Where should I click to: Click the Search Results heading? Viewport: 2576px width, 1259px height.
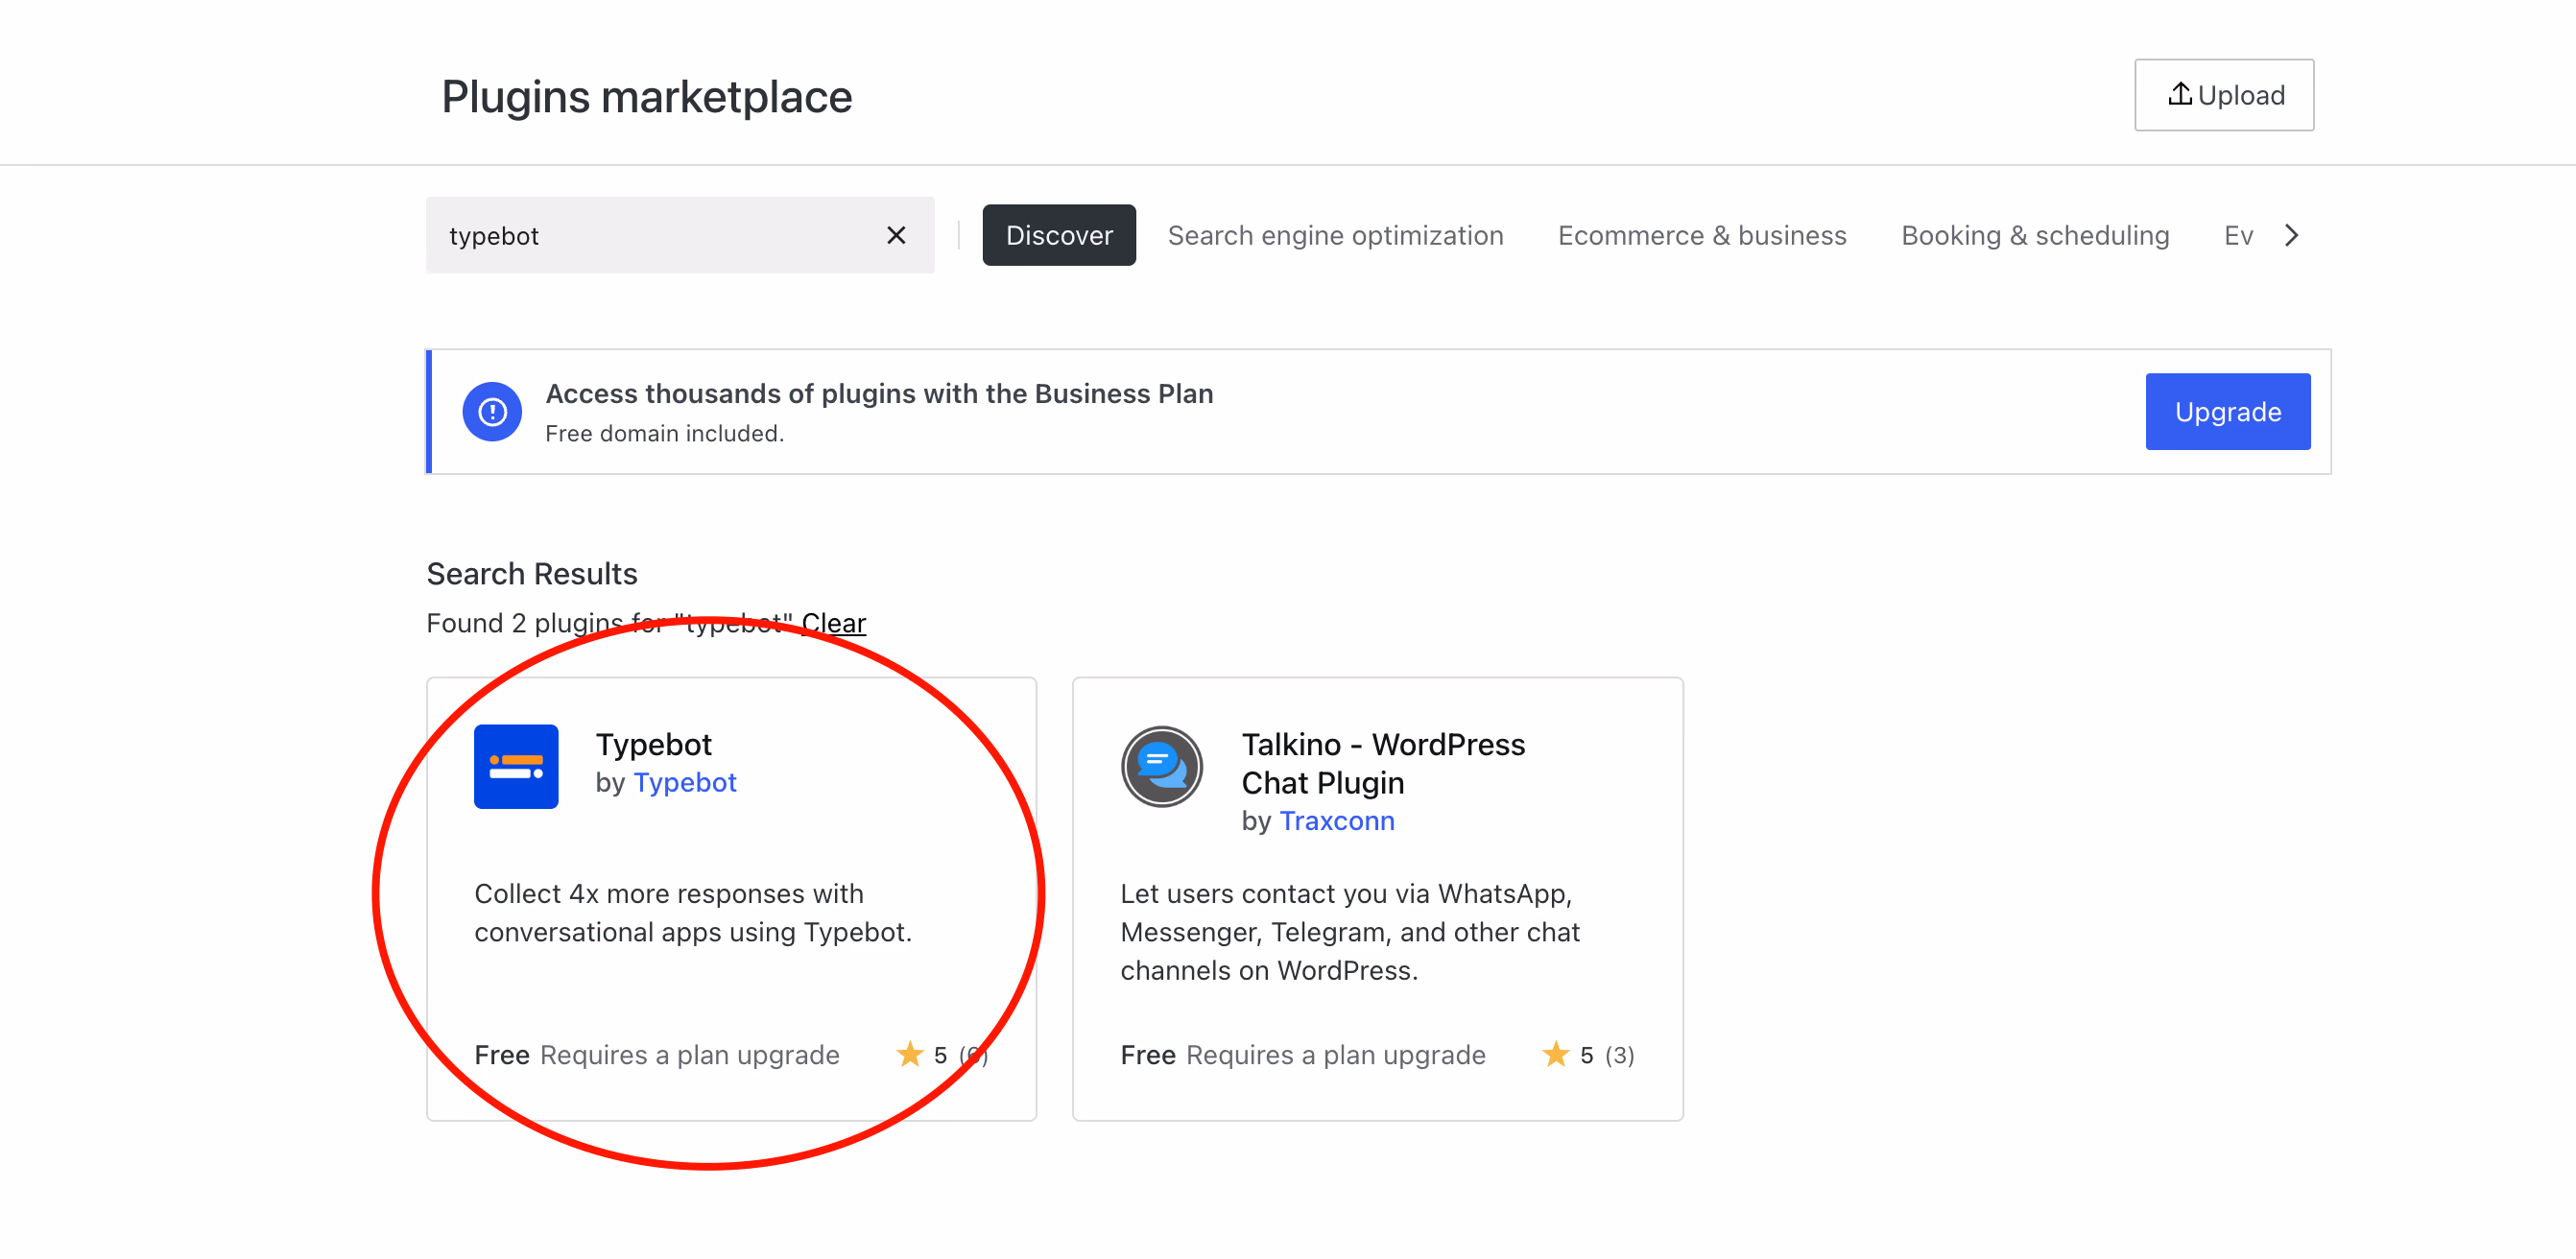tap(531, 573)
